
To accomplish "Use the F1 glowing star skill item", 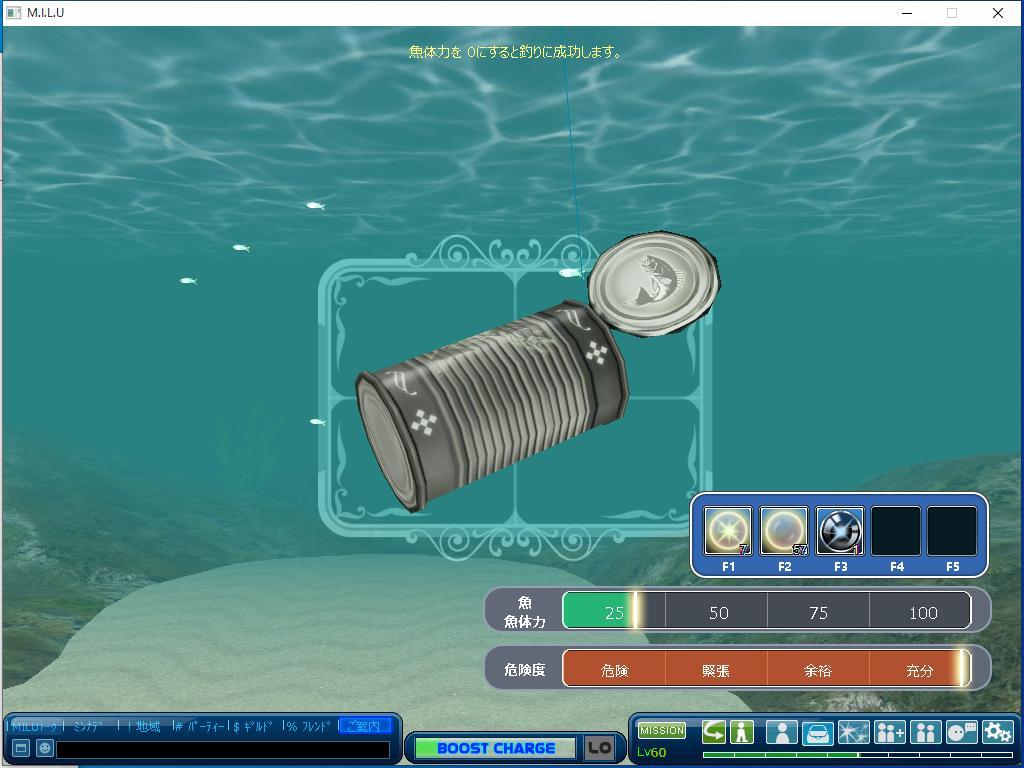I will [x=728, y=530].
